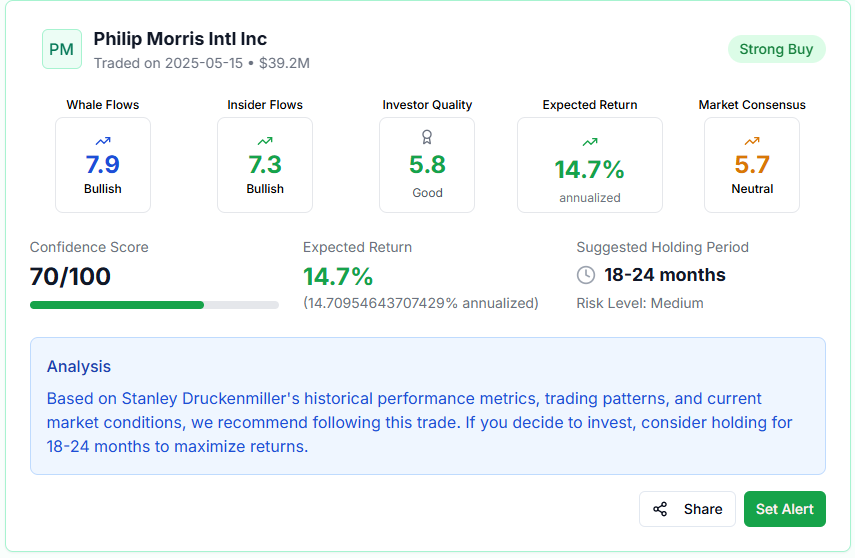Open the Insider Flows 7.3 card
Viewport: 855px width, 558px height.
pyautogui.click(x=265, y=165)
